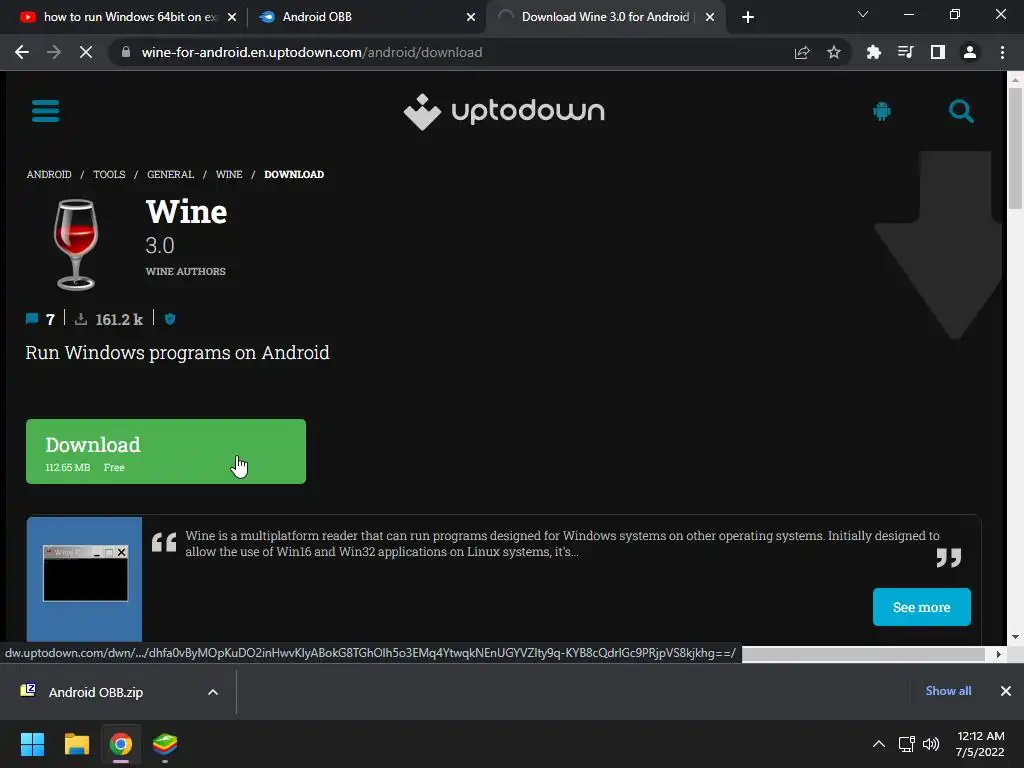This screenshot has width=1024, height=768.
Task: Click Chrome icon in taskbar
Action: point(121,744)
